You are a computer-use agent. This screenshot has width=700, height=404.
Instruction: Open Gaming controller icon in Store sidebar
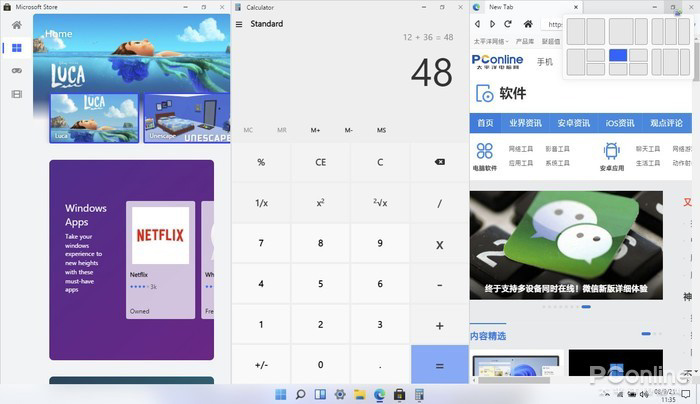17,71
